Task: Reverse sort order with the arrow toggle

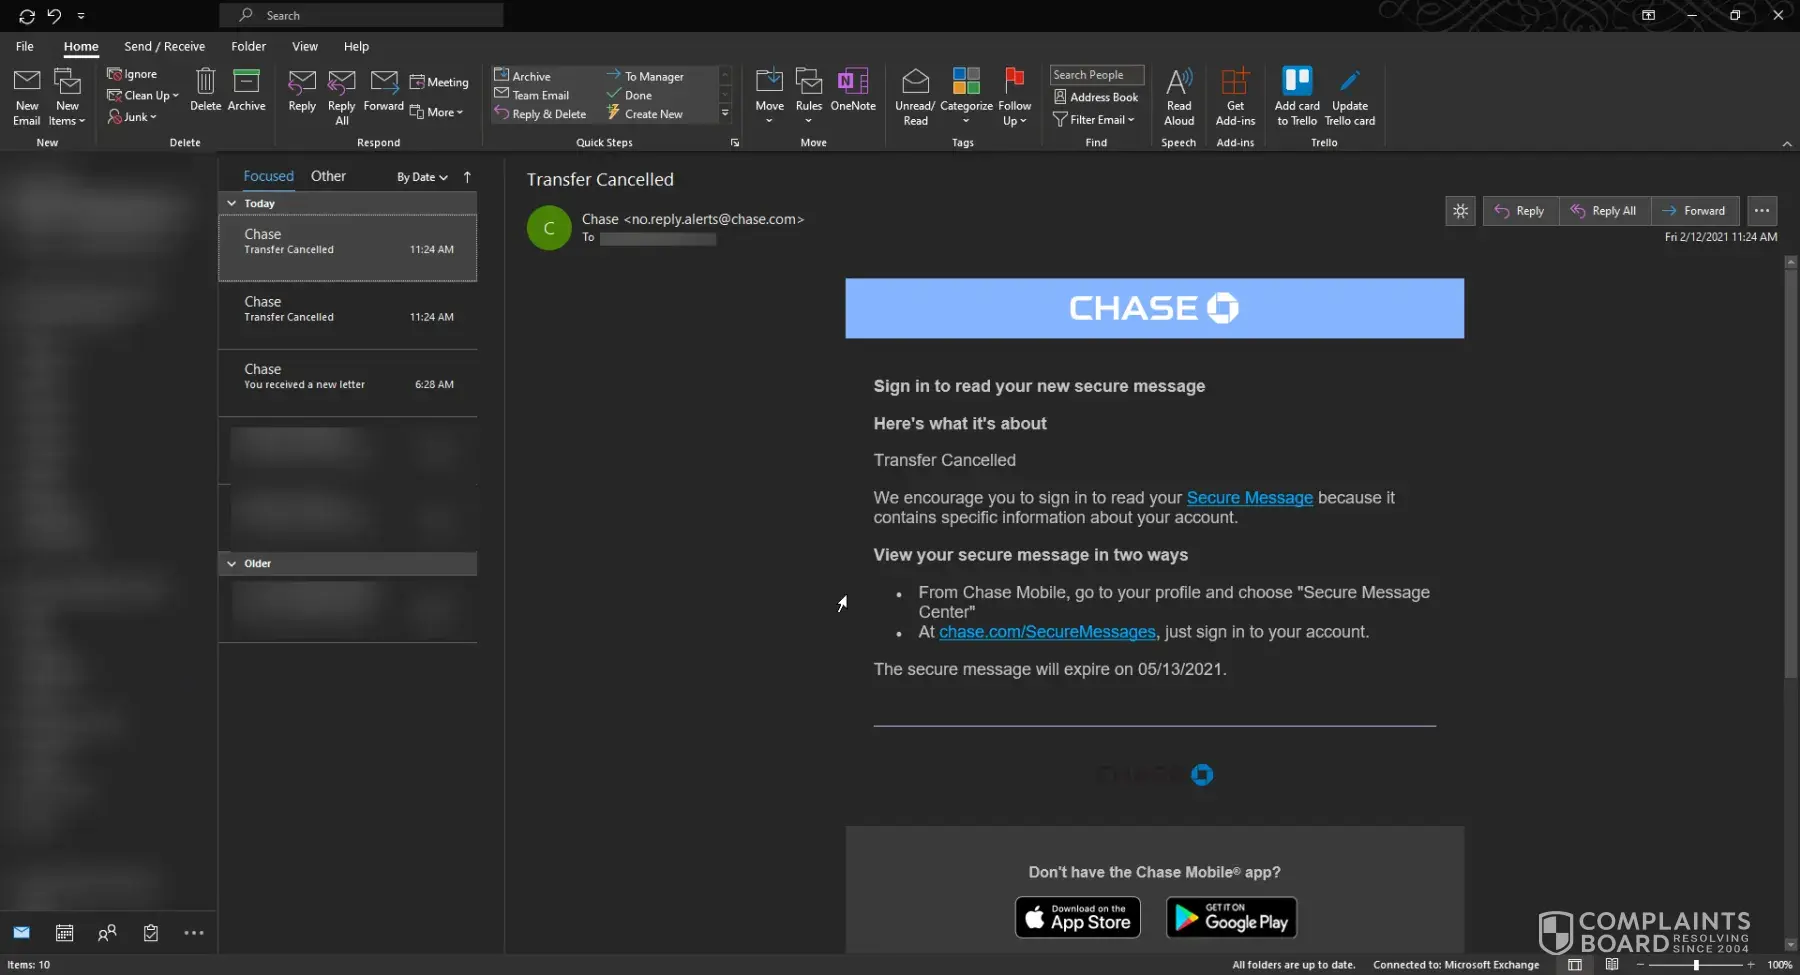Action: (467, 177)
